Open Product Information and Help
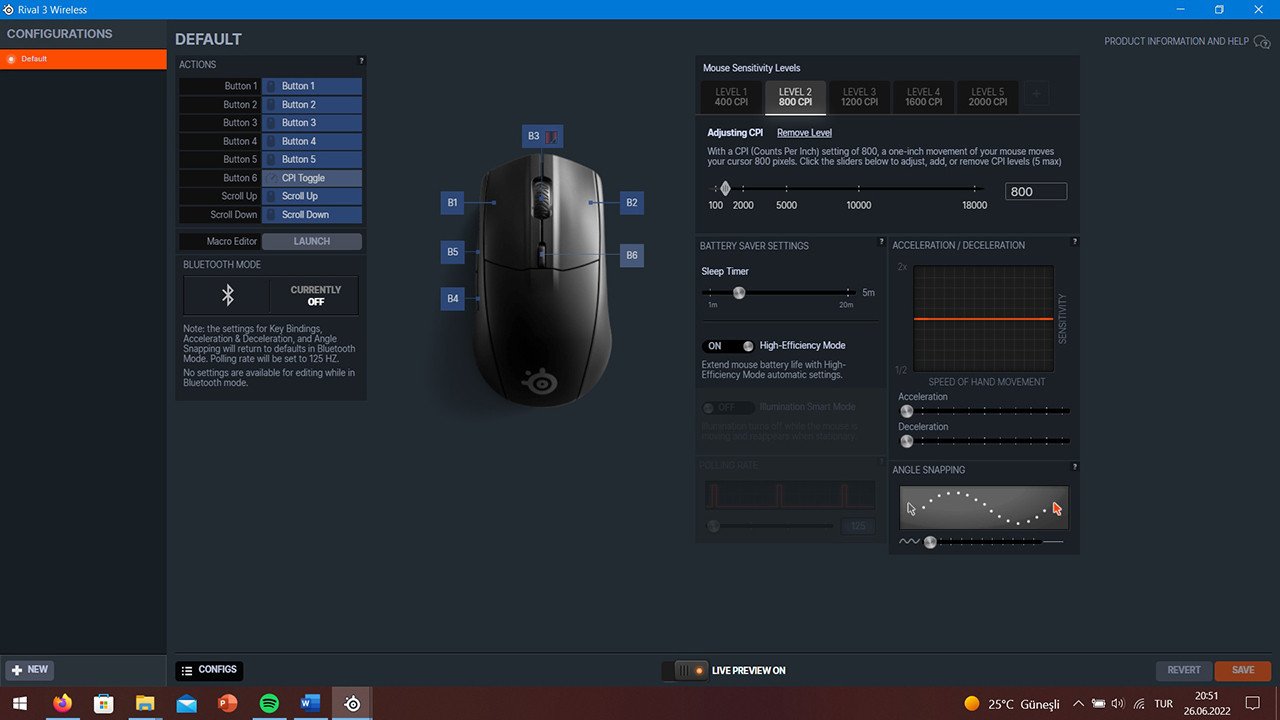Viewport: 1280px width, 720px height. (x=1176, y=42)
